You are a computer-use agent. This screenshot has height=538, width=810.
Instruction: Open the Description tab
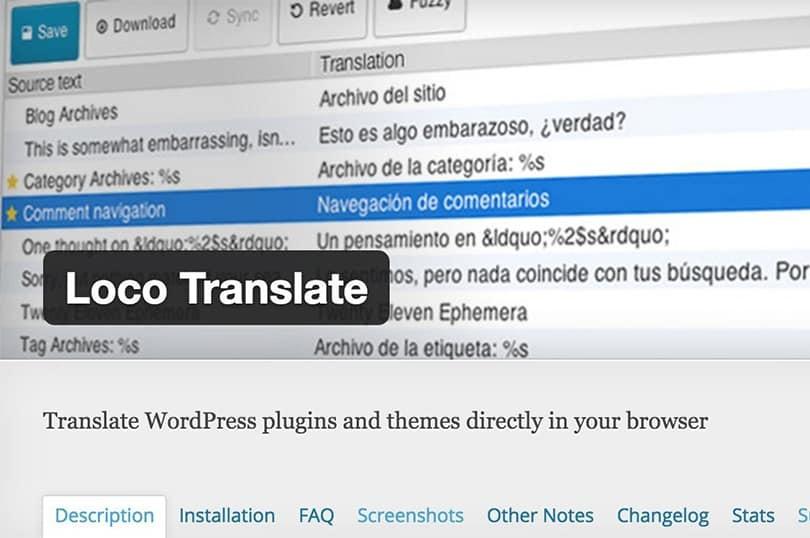104,516
